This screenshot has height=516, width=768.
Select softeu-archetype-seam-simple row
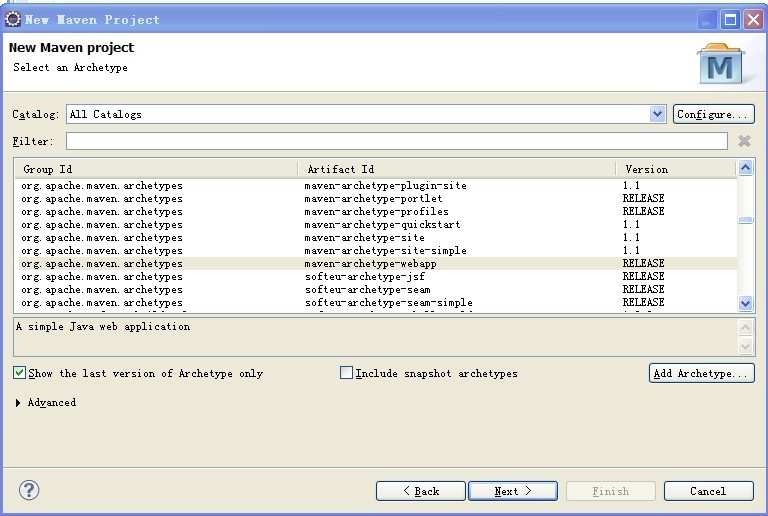377,303
